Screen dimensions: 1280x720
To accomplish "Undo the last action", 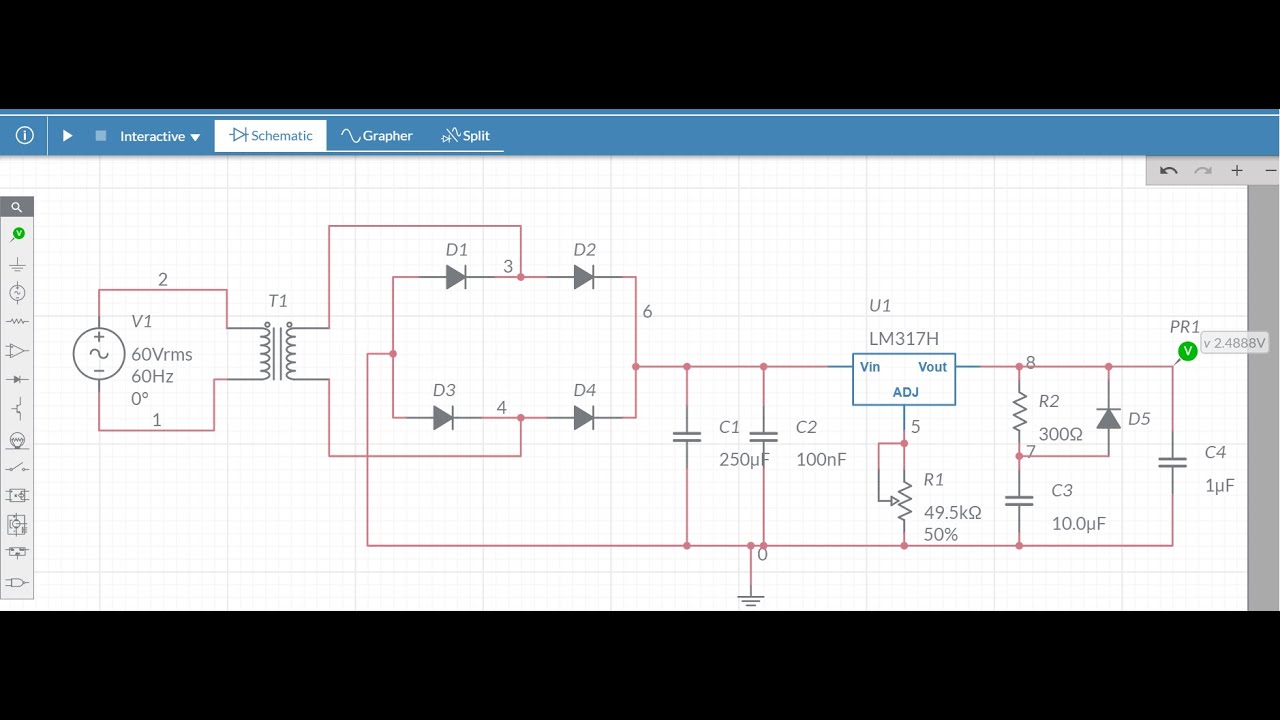I will (1168, 171).
